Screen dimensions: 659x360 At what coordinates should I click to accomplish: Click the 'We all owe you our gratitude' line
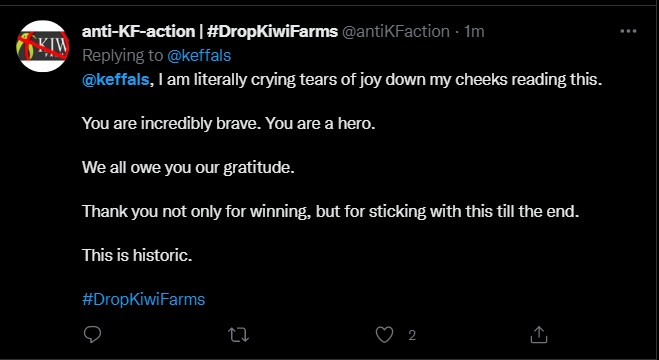pos(188,168)
